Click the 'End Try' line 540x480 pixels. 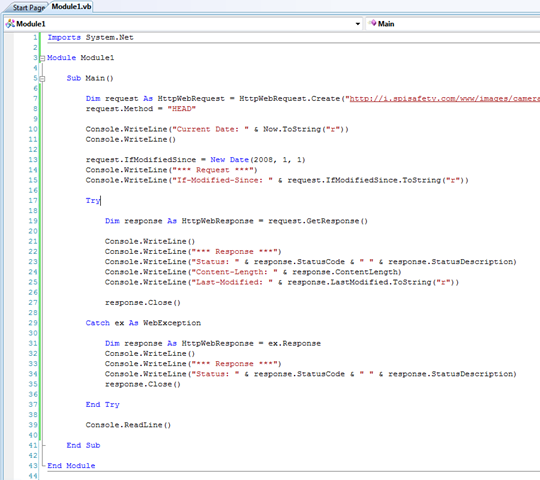click(102, 404)
